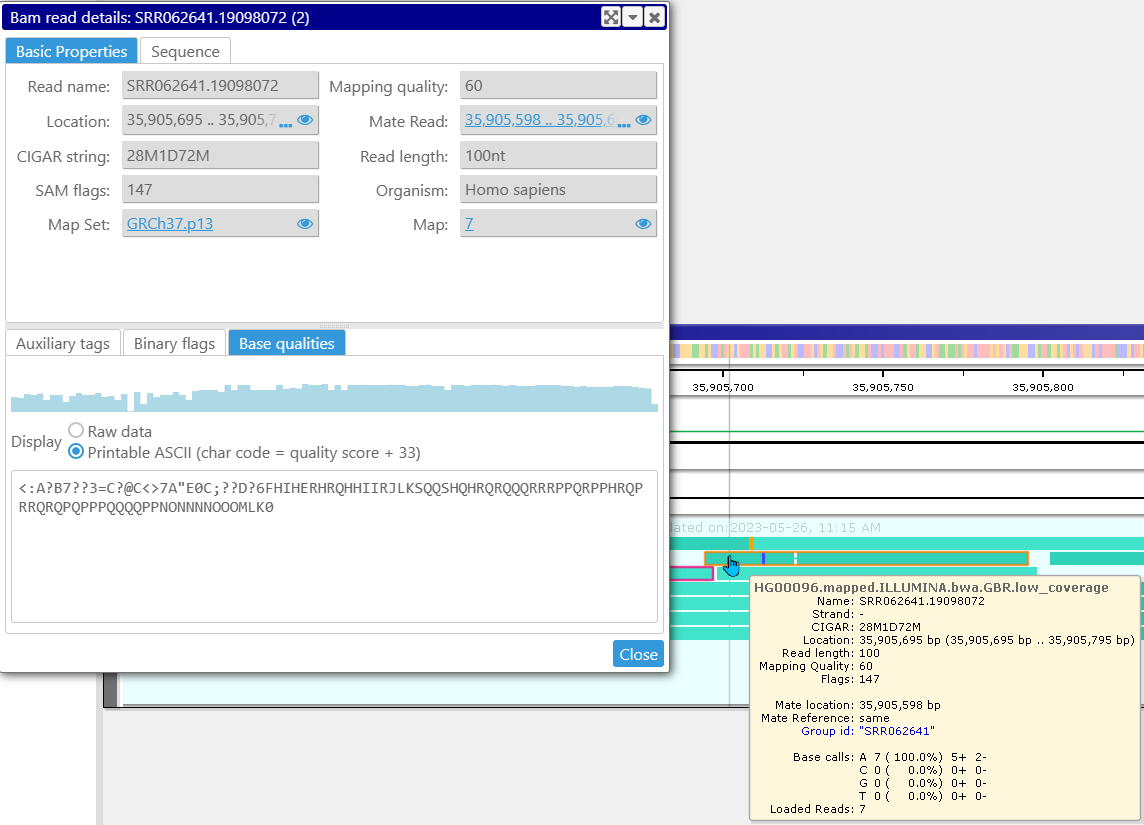The height and width of the screenshot is (825, 1144).
Task: Click the SAM flags field
Action: pos(220,190)
